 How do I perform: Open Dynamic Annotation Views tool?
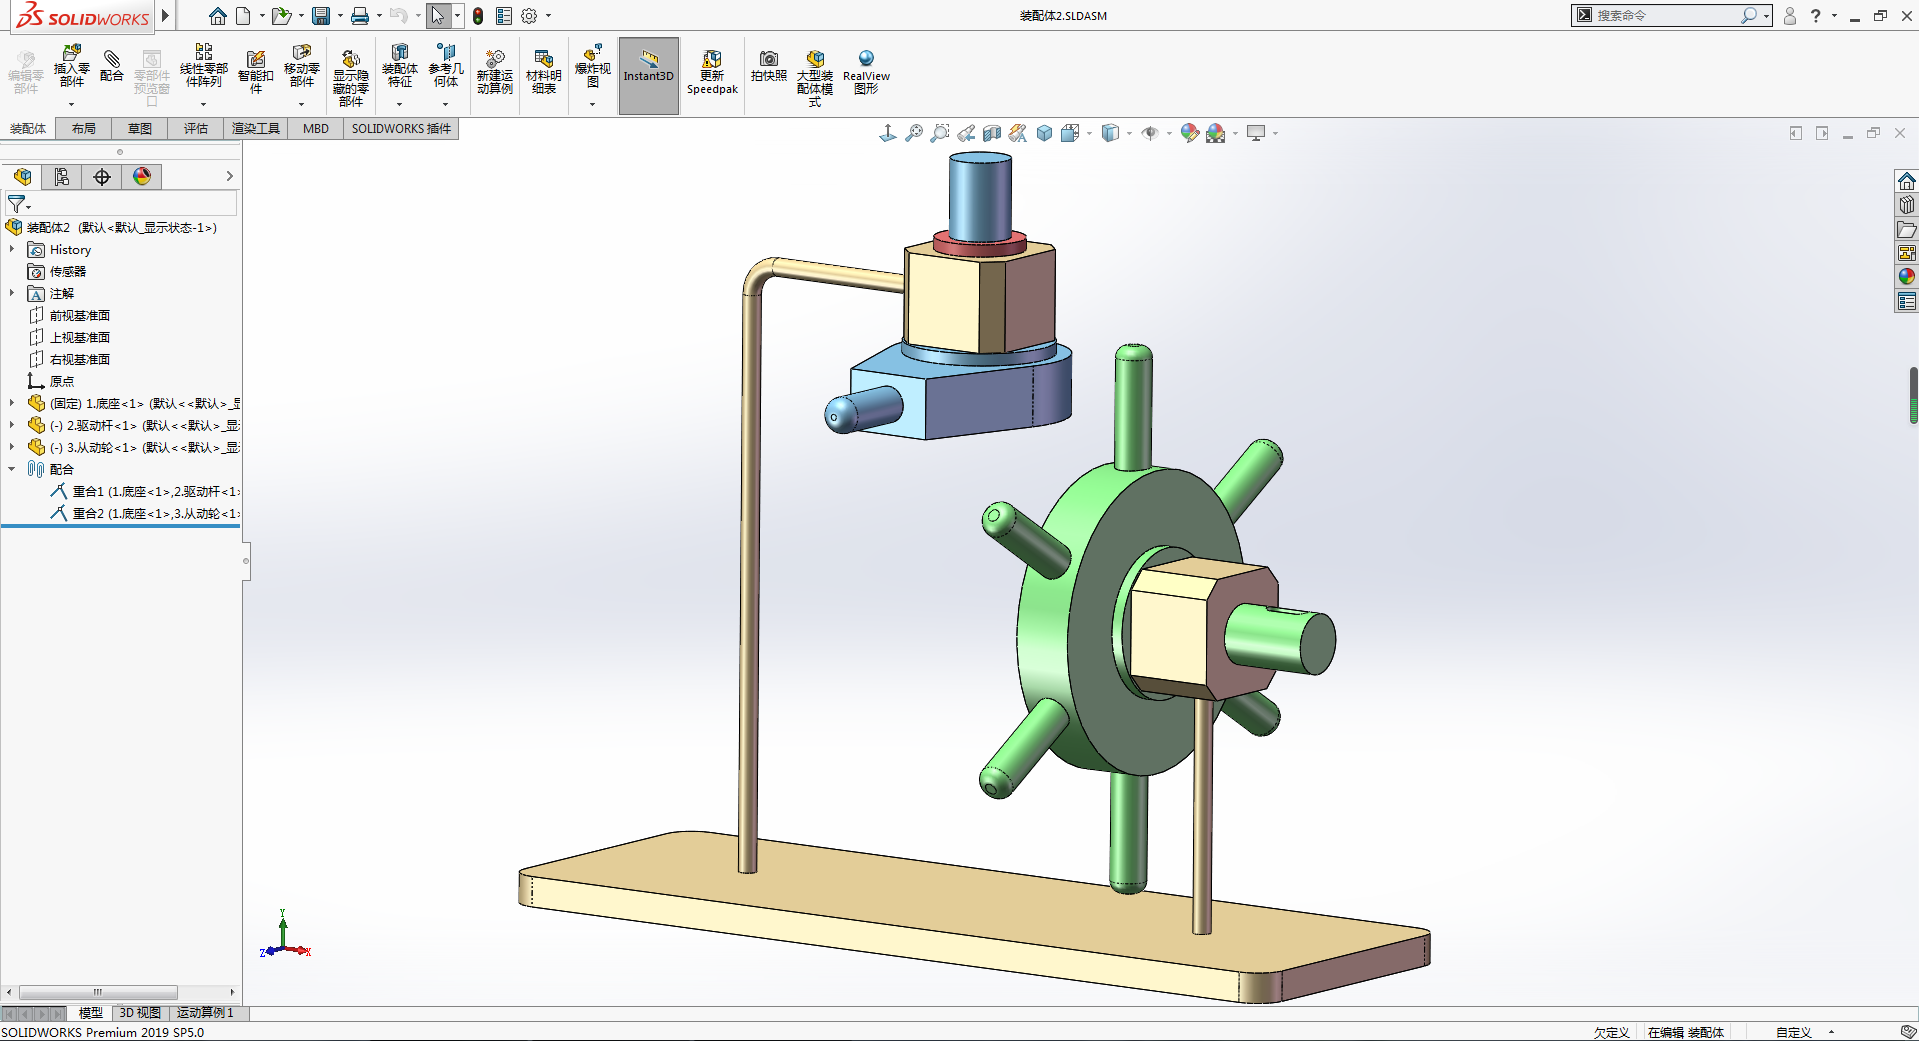(1018, 133)
